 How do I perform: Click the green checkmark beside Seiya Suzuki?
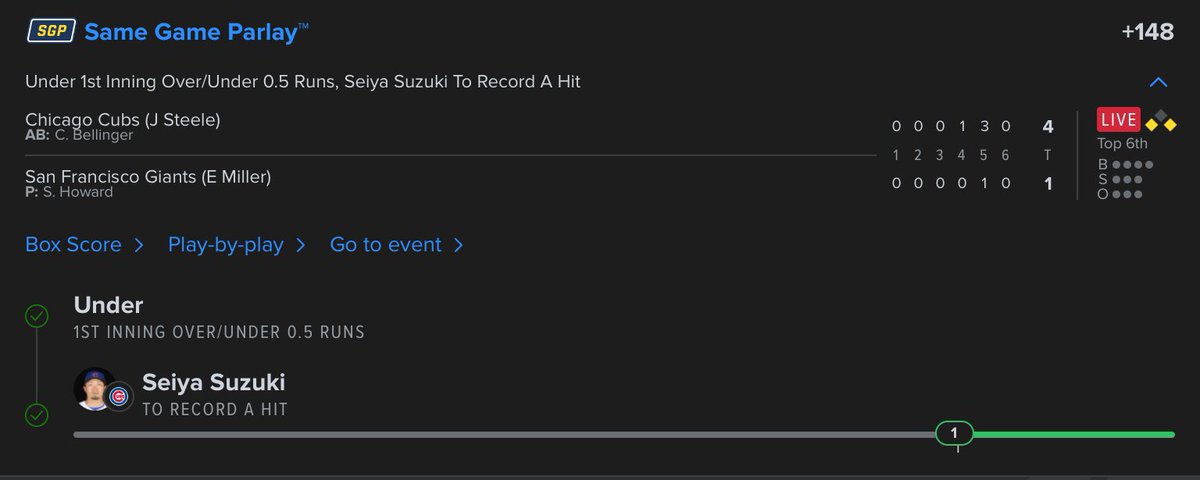(x=37, y=414)
